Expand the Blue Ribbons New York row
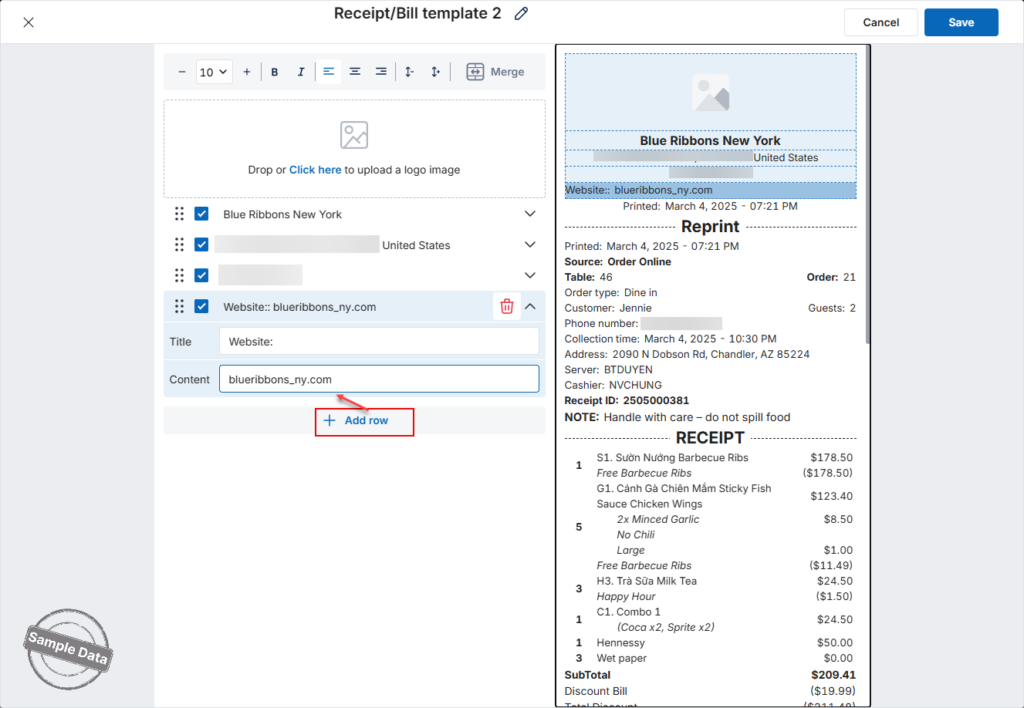The image size is (1024, 708). (530, 214)
